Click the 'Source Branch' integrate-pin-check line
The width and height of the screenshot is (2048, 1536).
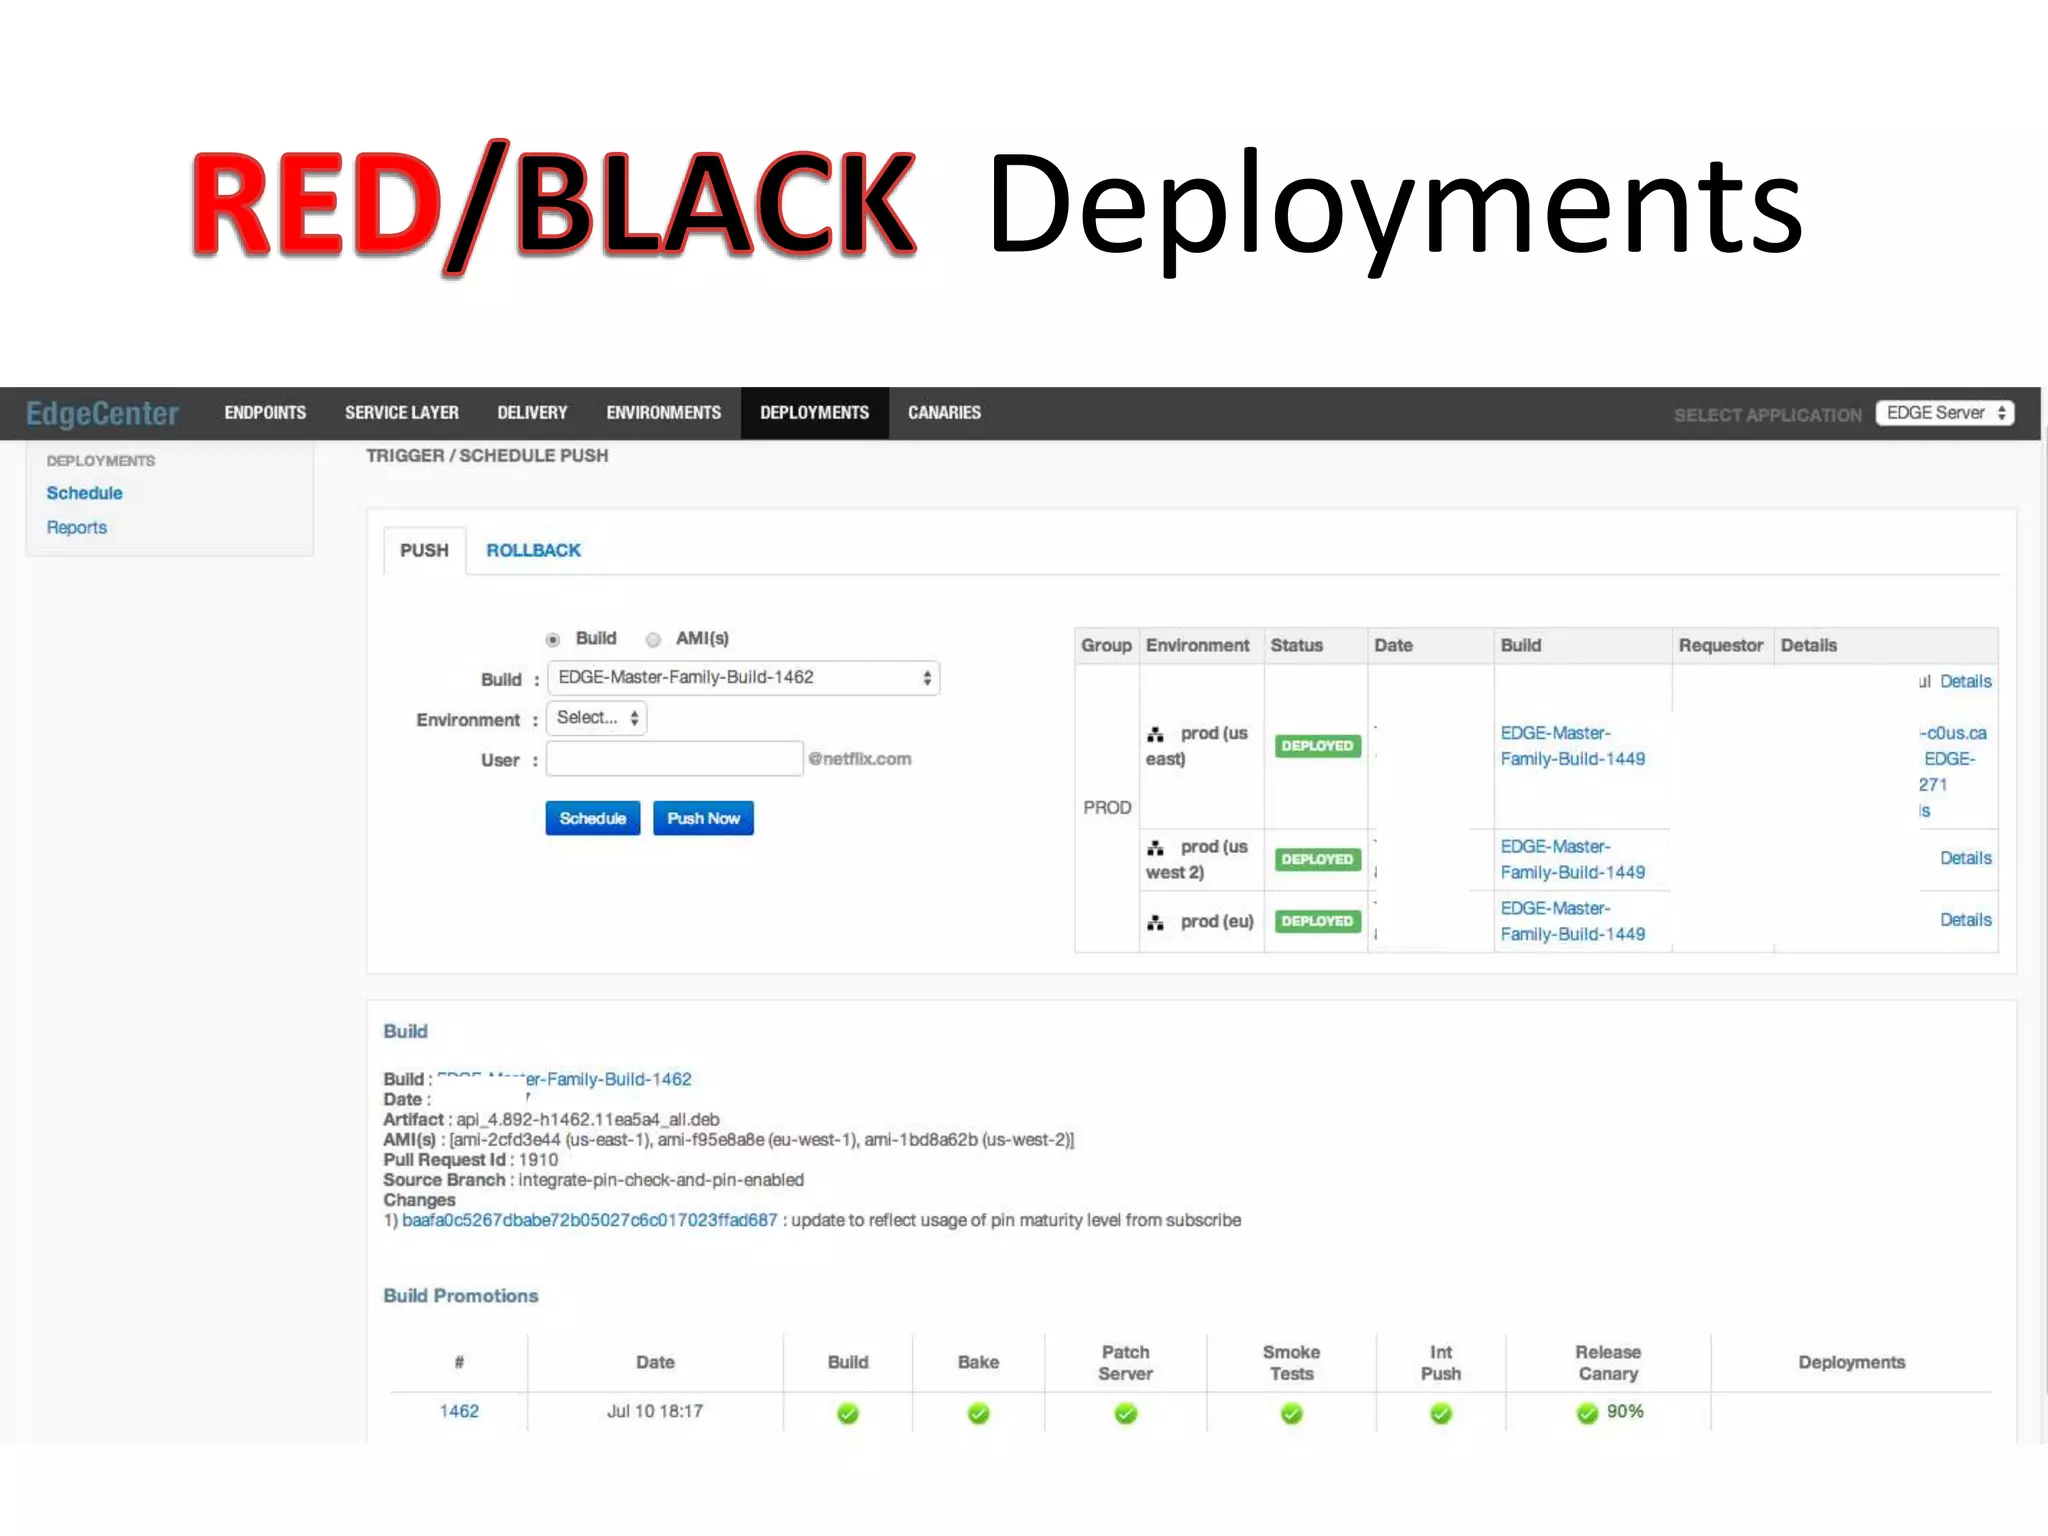point(594,1180)
